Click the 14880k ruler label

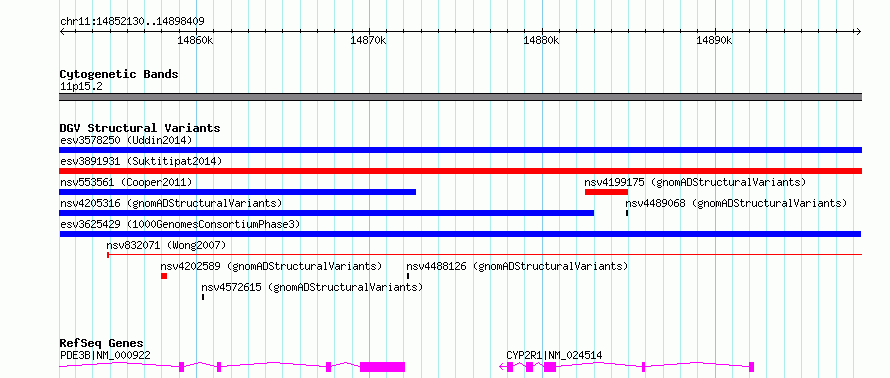coord(541,41)
